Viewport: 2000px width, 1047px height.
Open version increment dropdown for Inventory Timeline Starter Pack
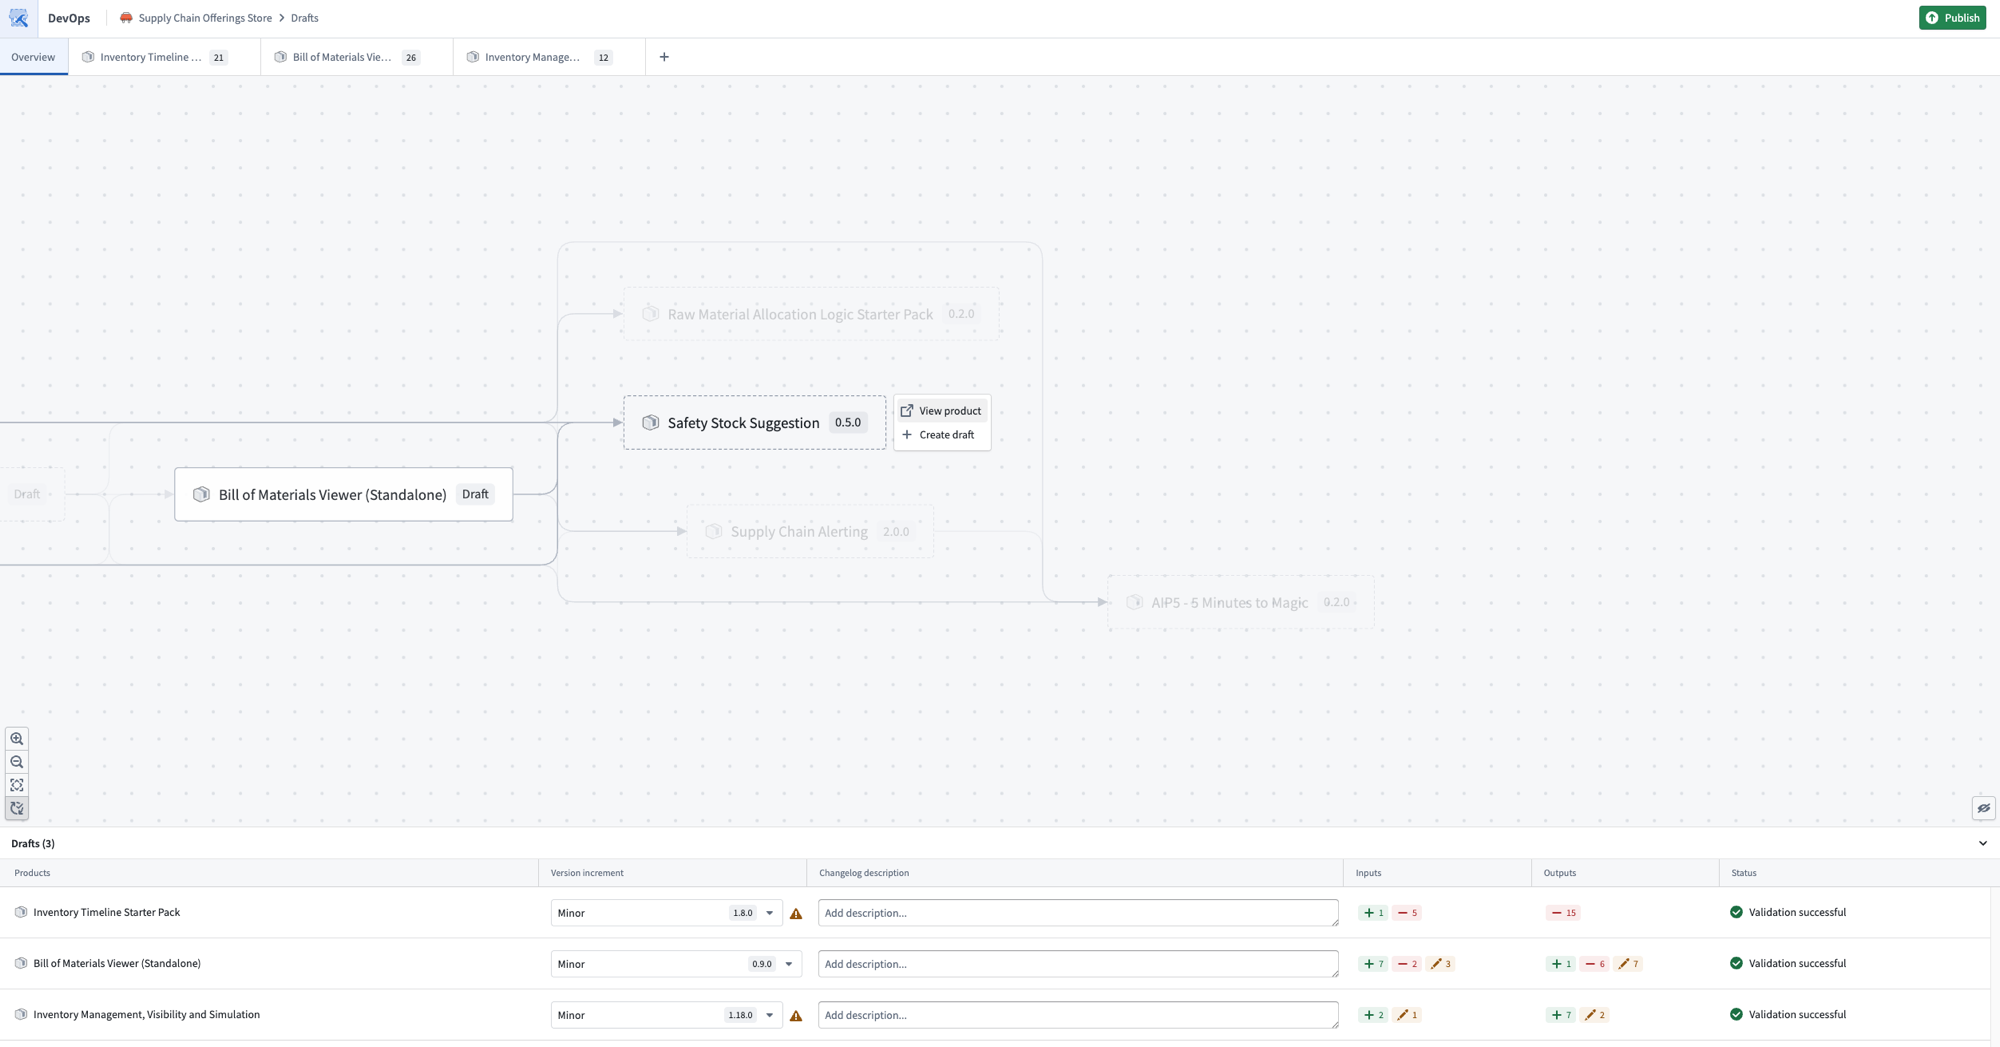tap(667, 913)
